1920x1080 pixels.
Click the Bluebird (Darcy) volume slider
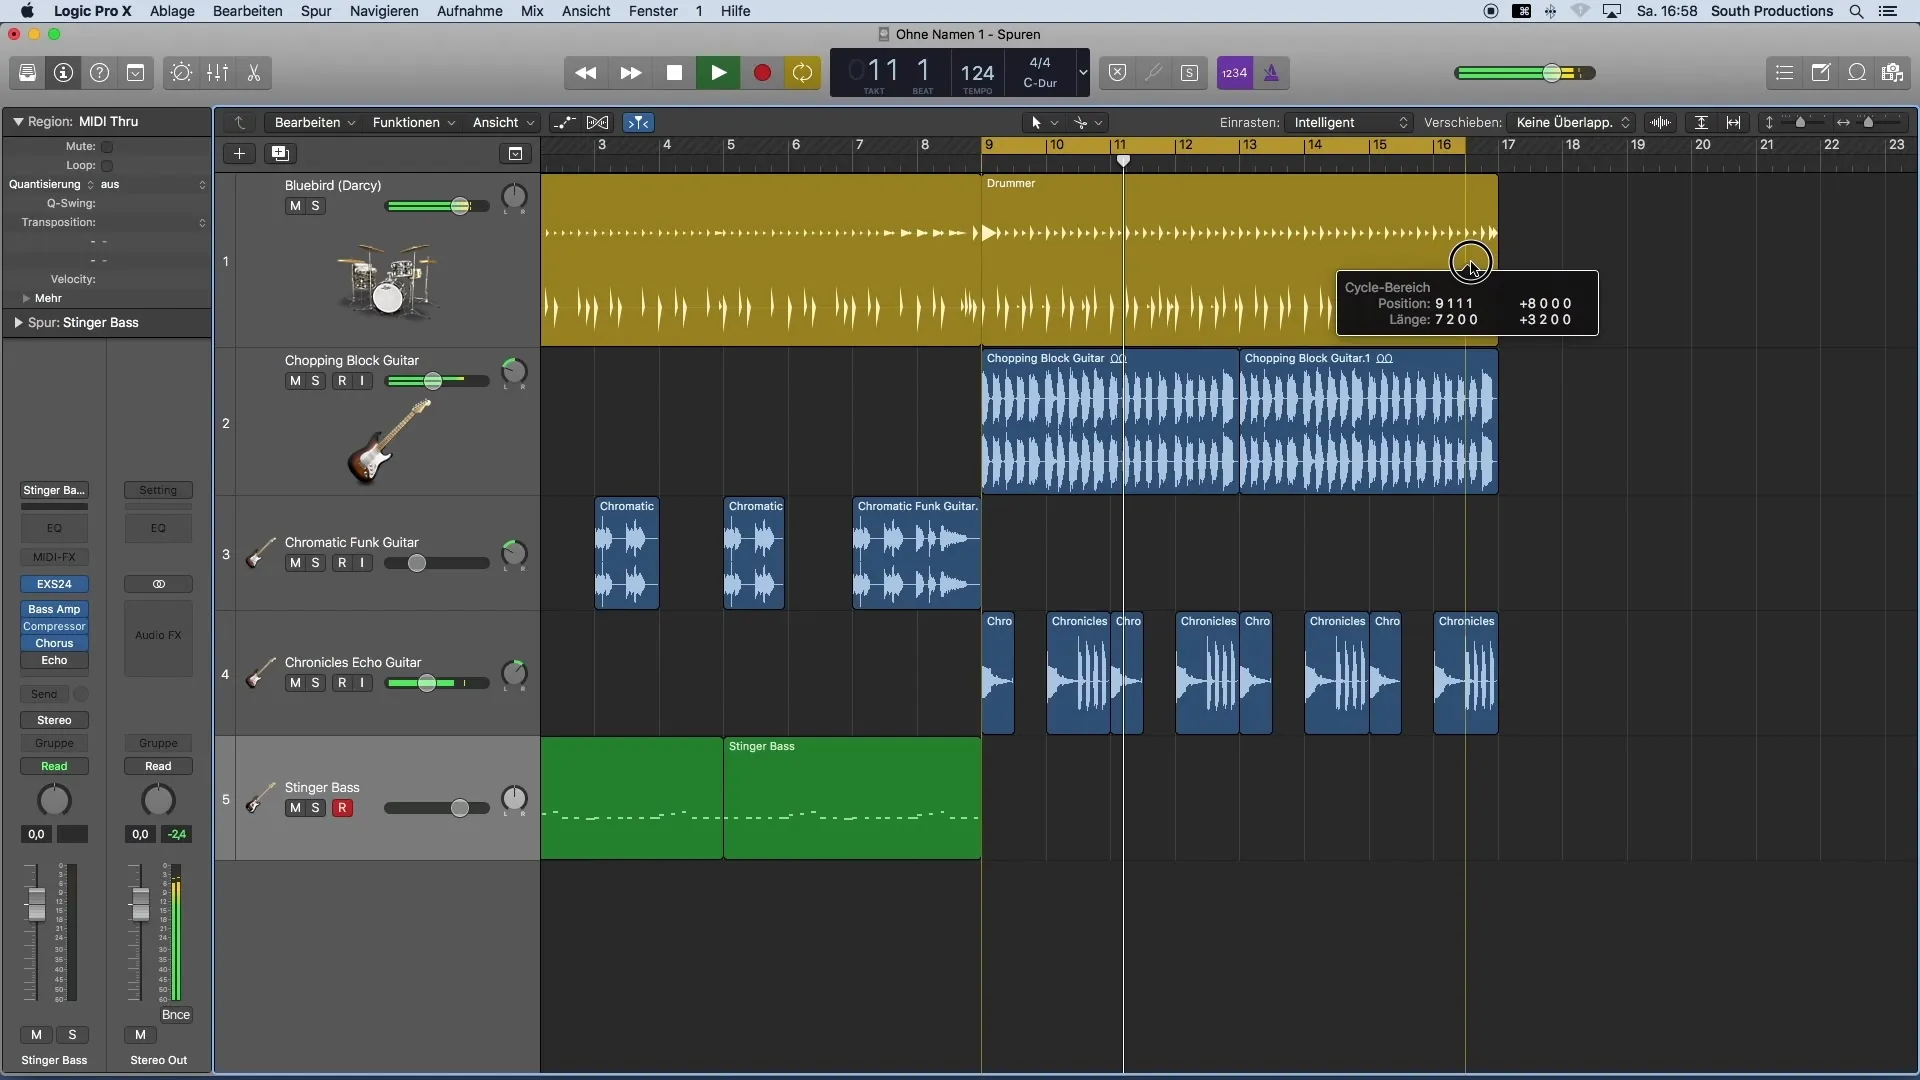tap(437, 206)
